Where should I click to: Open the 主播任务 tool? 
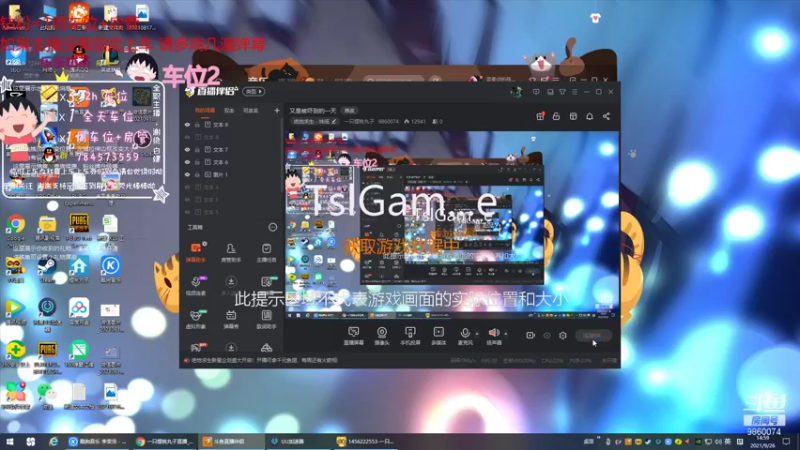266,252
